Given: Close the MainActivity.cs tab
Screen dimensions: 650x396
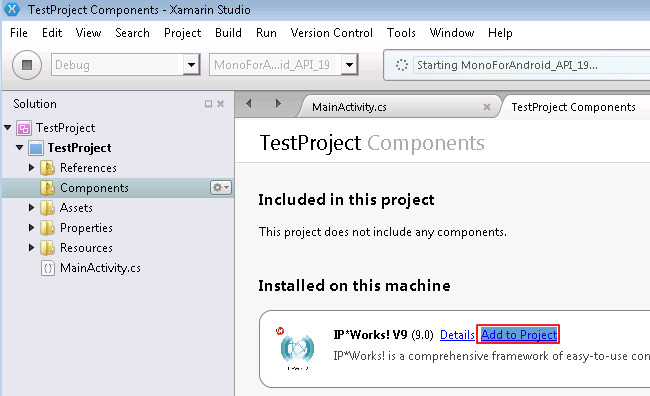Looking at the screenshot, I should [x=487, y=107].
